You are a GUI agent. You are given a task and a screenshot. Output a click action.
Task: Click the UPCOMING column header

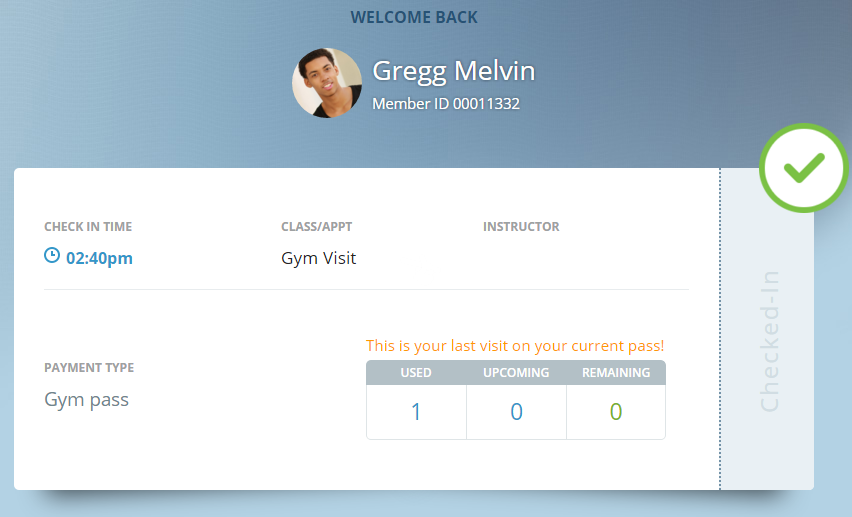[x=516, y=372]
